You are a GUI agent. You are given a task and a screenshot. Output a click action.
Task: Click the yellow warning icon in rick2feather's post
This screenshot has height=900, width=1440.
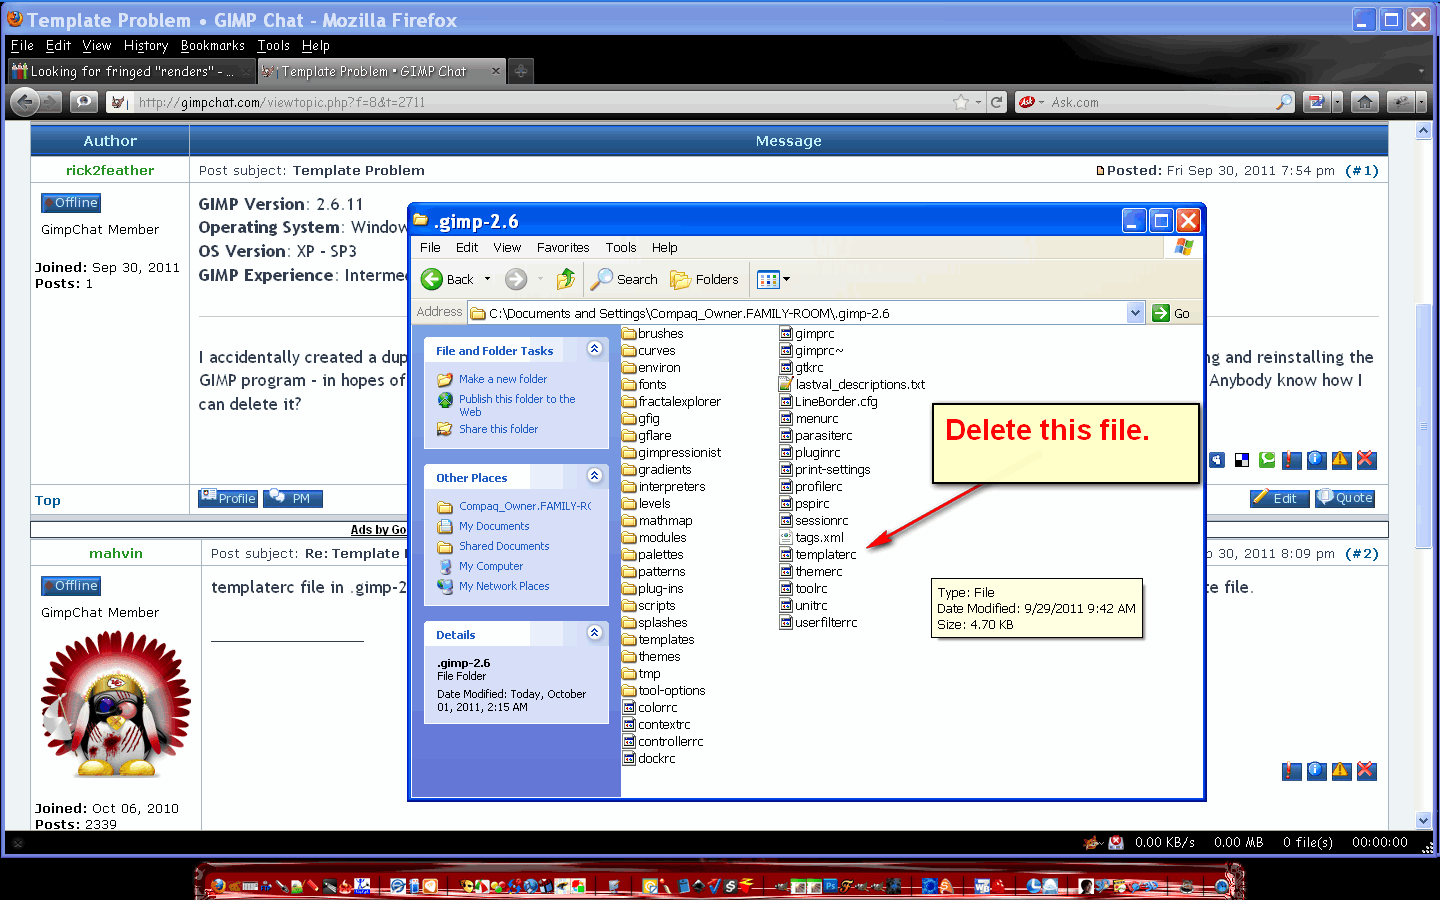1341,460
